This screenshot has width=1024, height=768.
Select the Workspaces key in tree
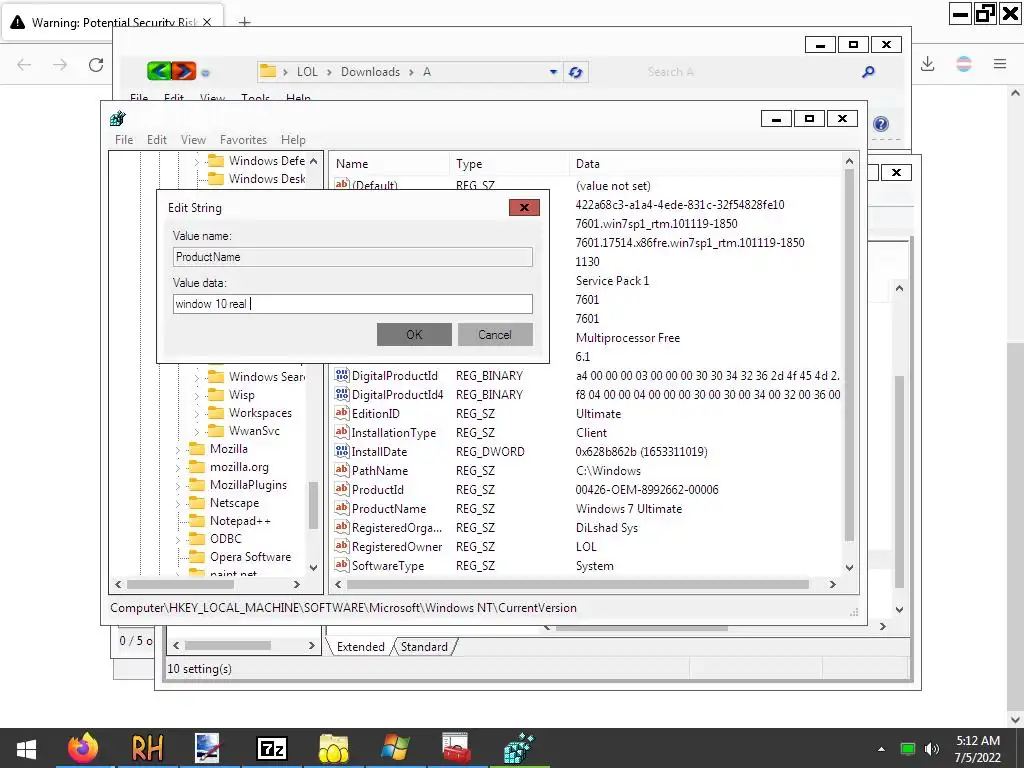click(260, 413)
